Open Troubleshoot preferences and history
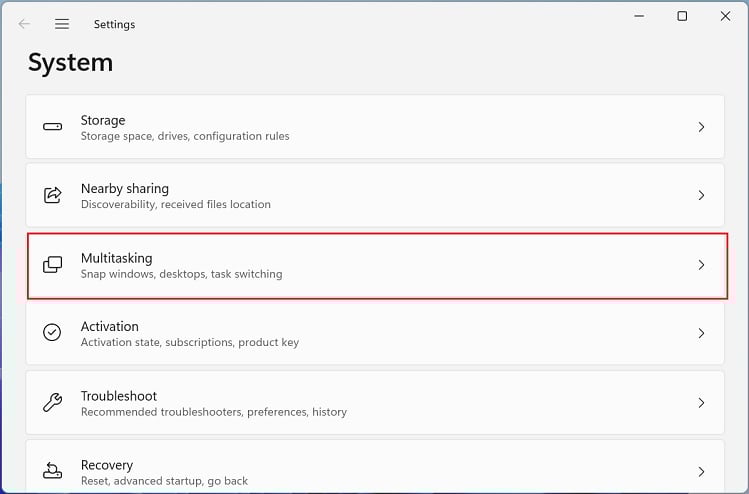Image resolution: width=749 pixels, height=494 pixels. pos(213,411)
